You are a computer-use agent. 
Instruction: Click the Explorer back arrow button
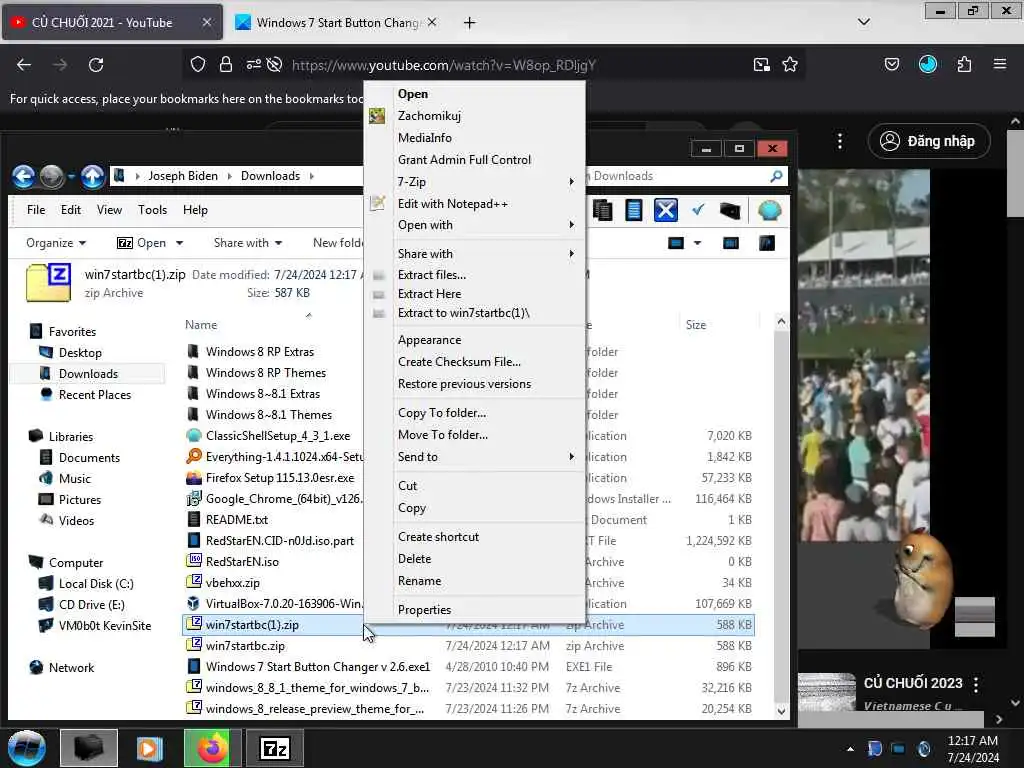[x=24, y=176]
